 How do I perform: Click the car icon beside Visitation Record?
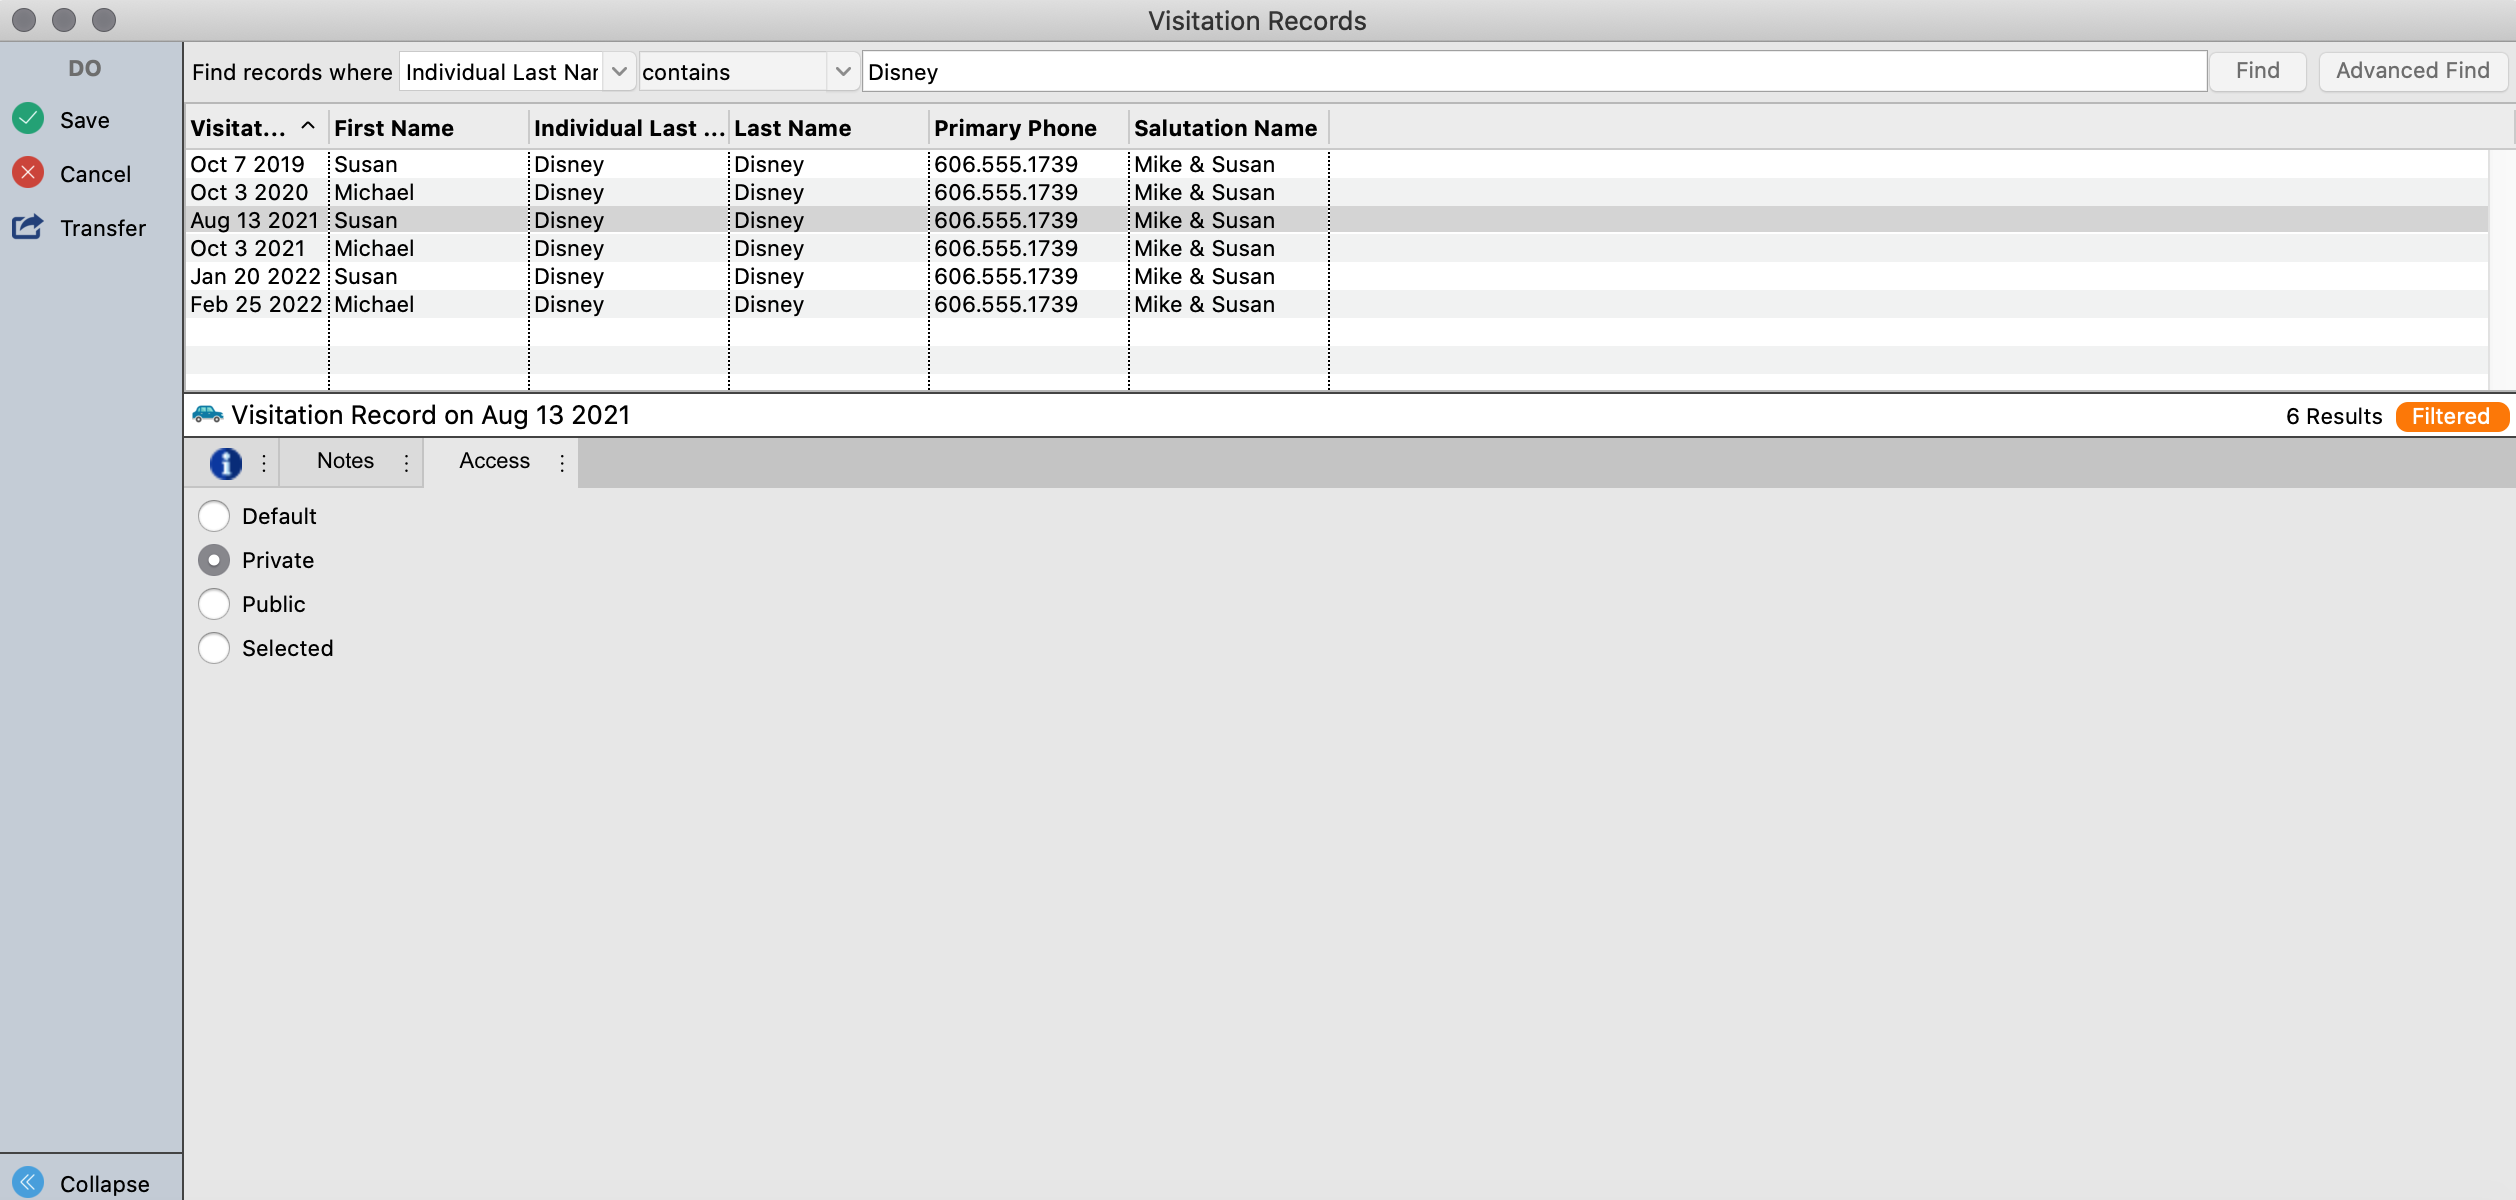(207, 414)
